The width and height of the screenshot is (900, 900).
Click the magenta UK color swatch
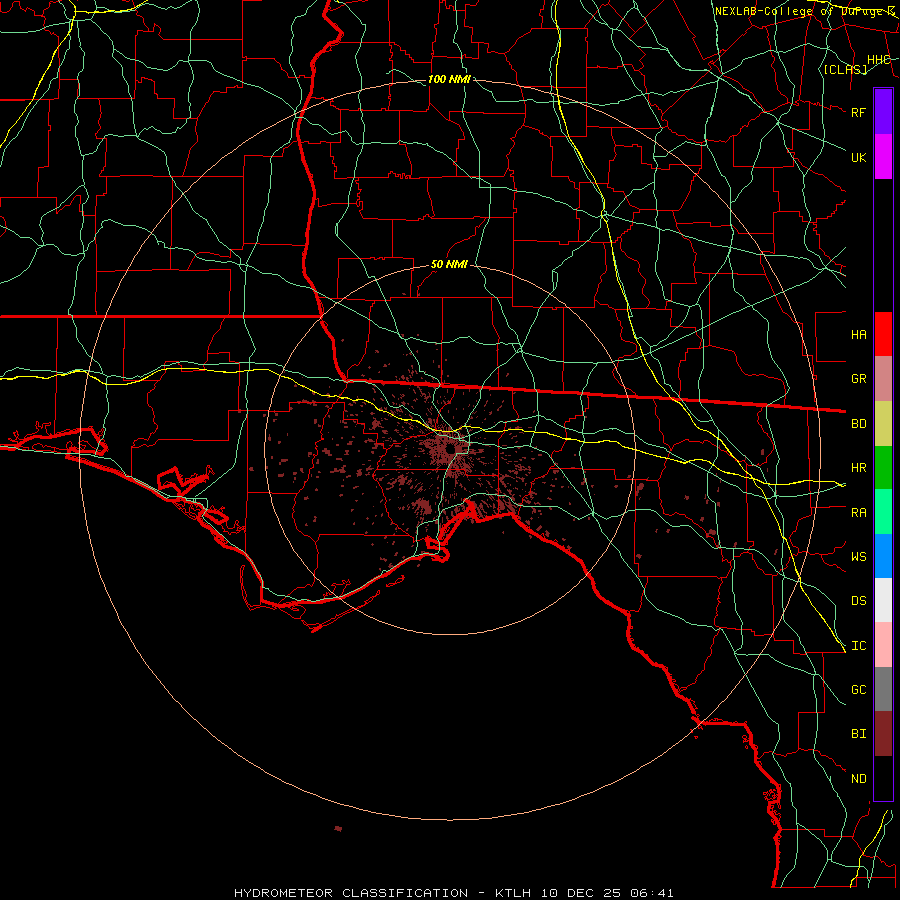883,157
